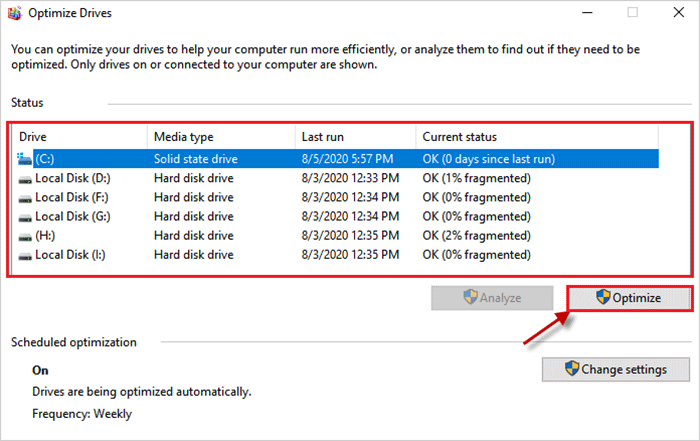Click the (H:) drive icon
700x441 pixels.
click(x=25, y=237)
